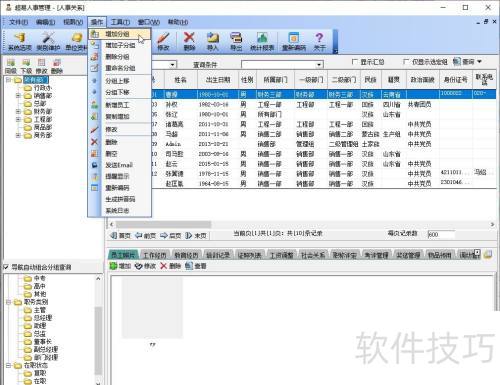This screenshot has height=385, width=500.
Task: Toggle the 显示汇总 checkbox
Action: click(x=354, y=62)
